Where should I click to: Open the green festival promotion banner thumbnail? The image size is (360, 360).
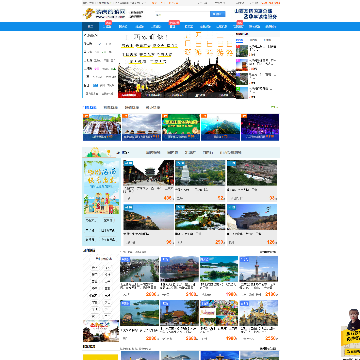pos(181,127)
